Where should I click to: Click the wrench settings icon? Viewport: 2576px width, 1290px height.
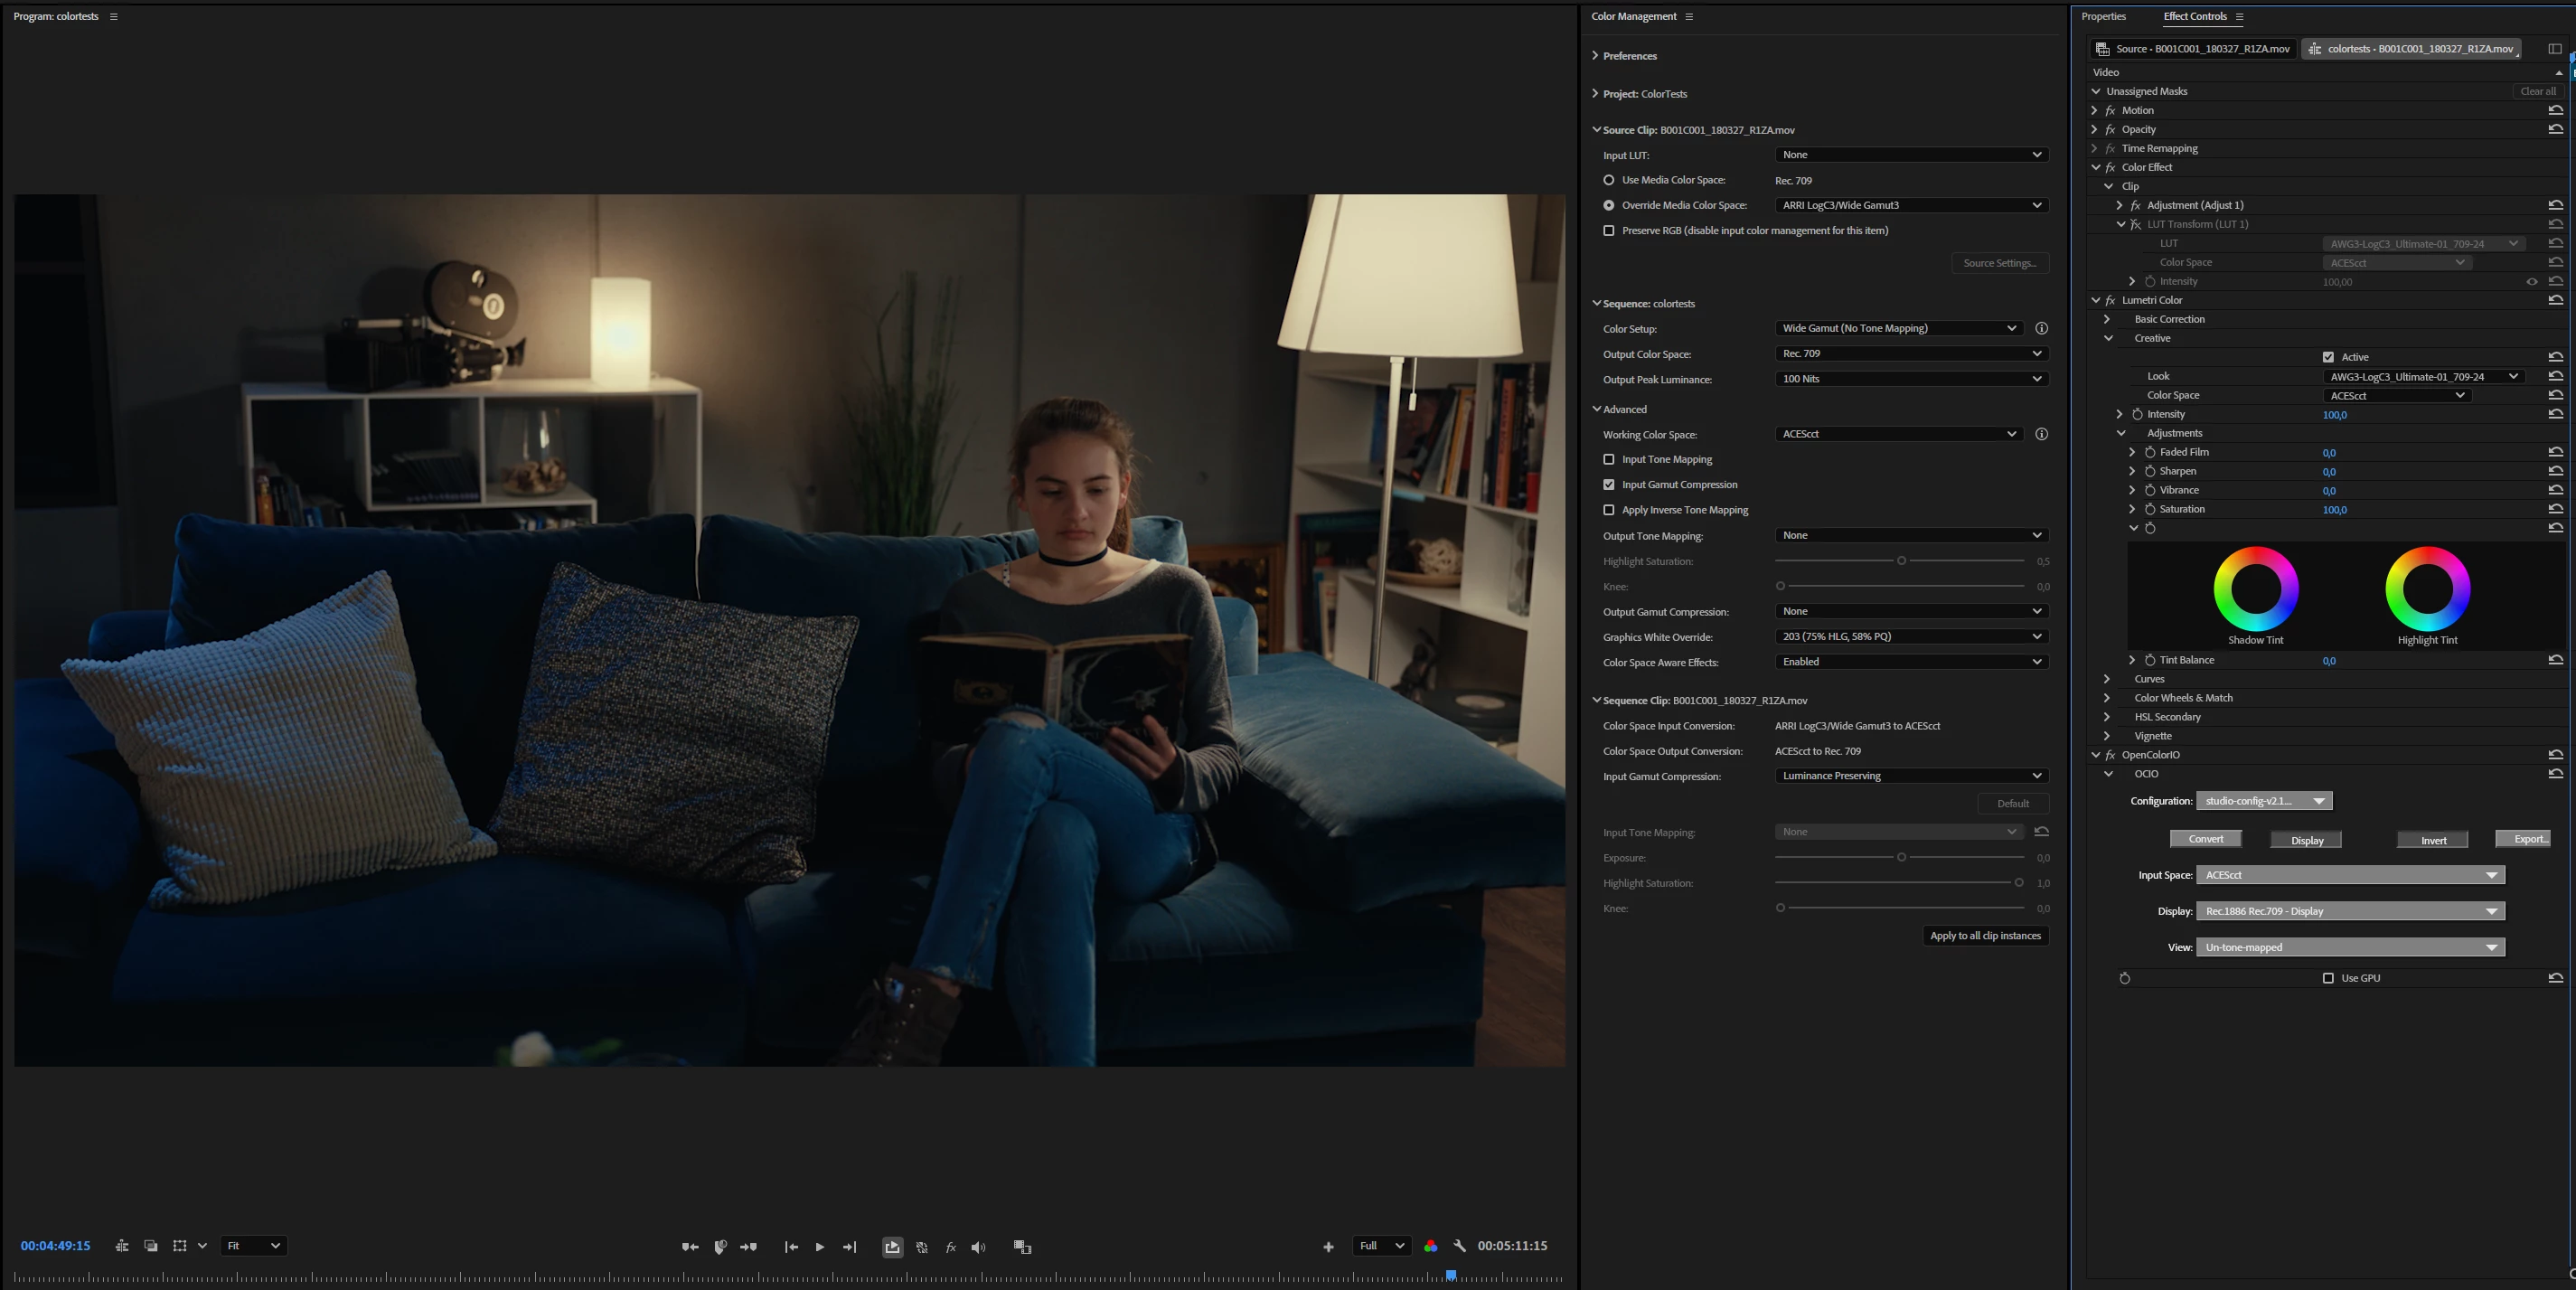(x=1459, y=1246)
